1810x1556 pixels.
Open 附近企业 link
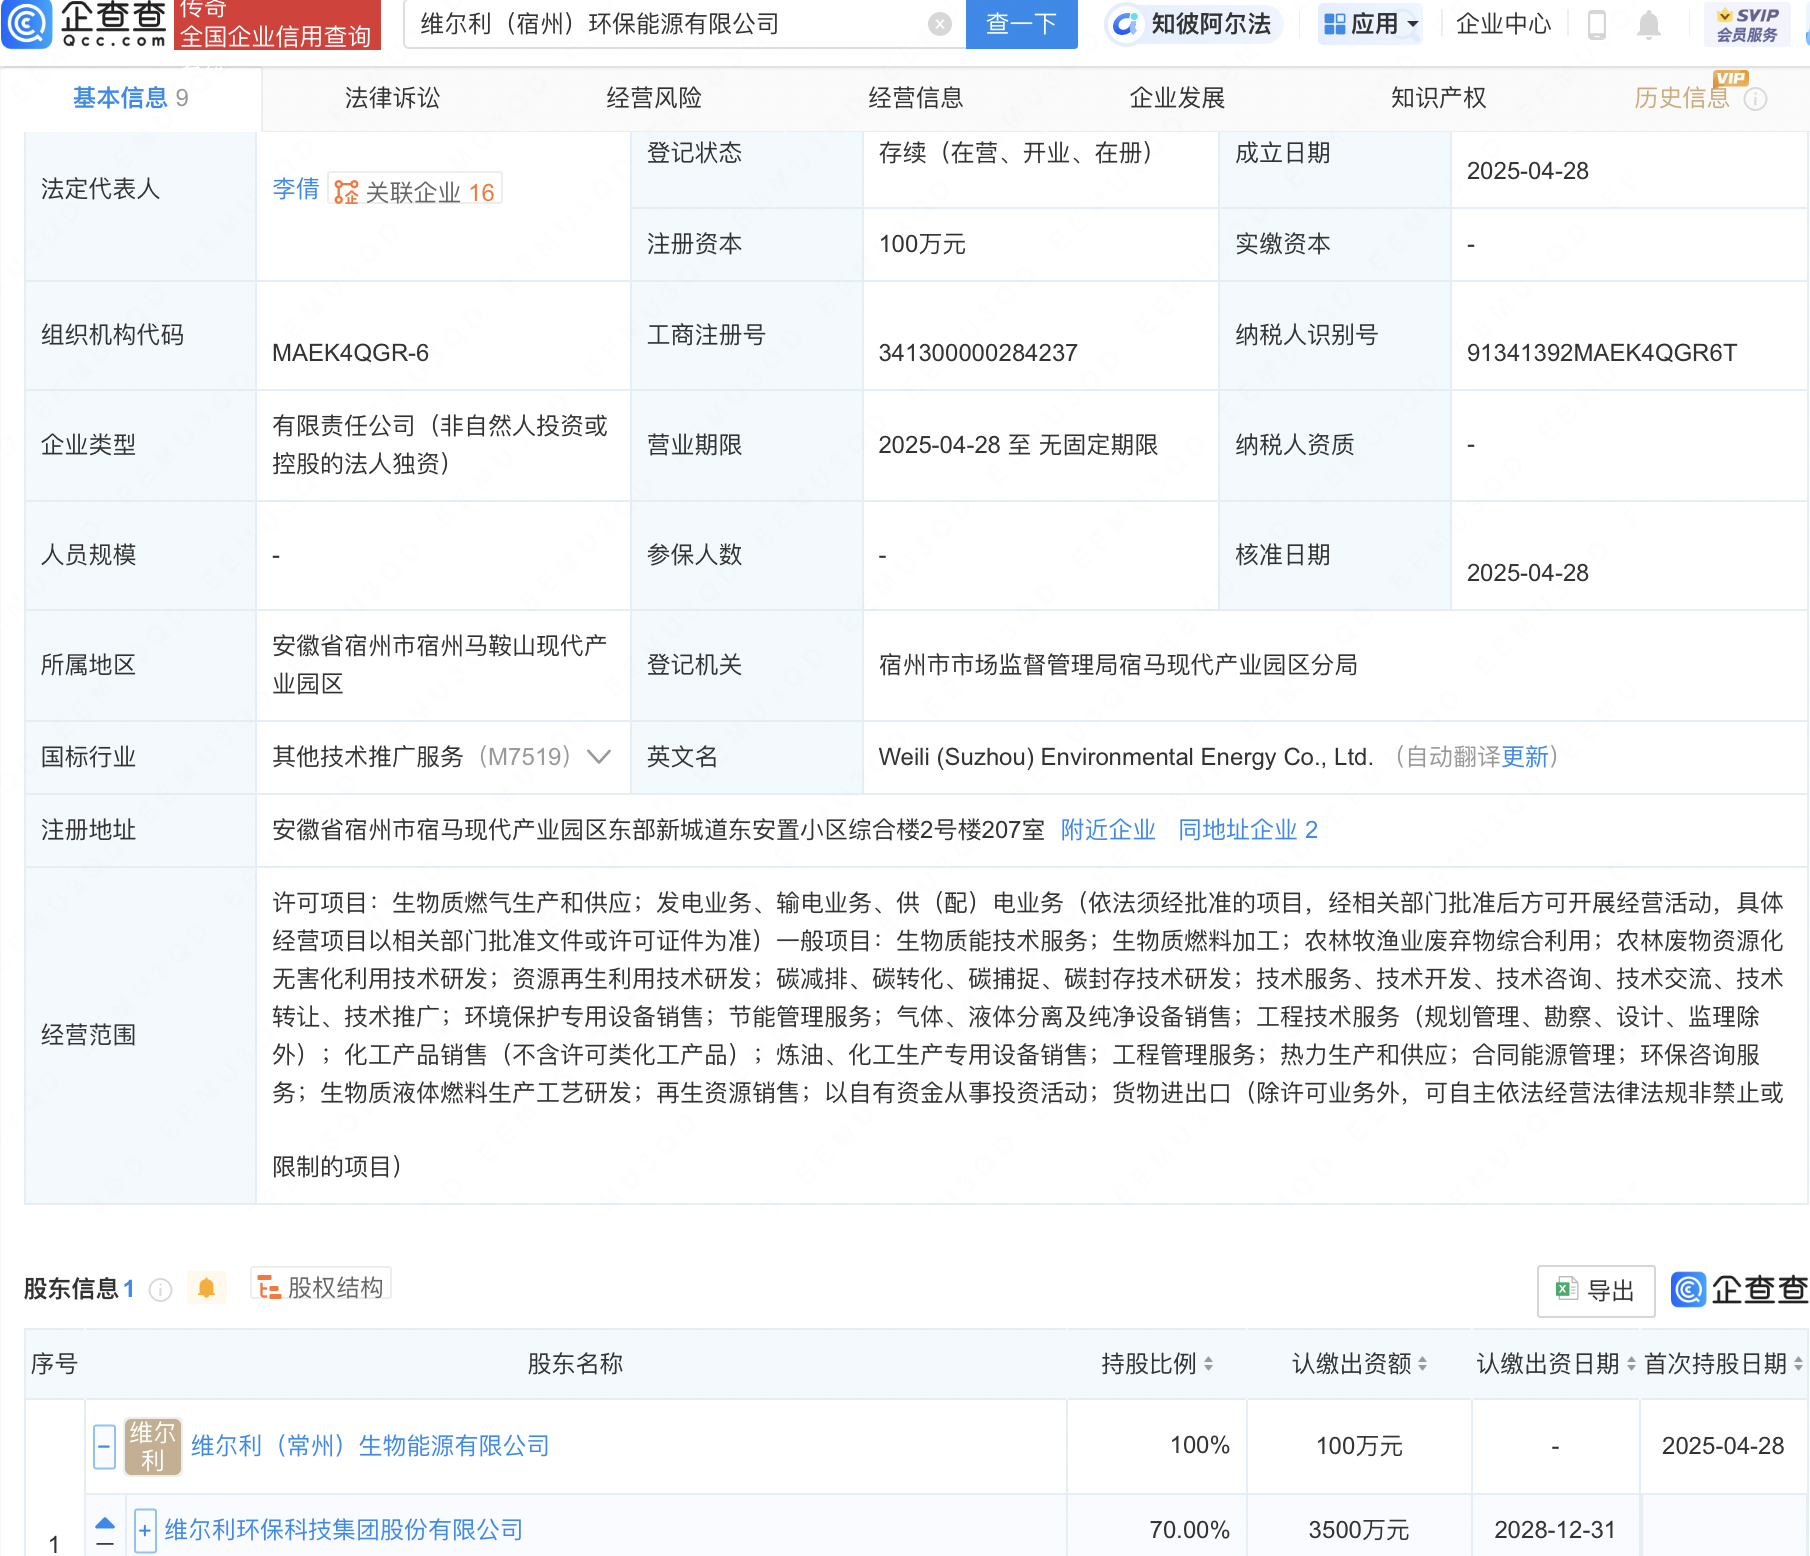(x=1108, y=830)
